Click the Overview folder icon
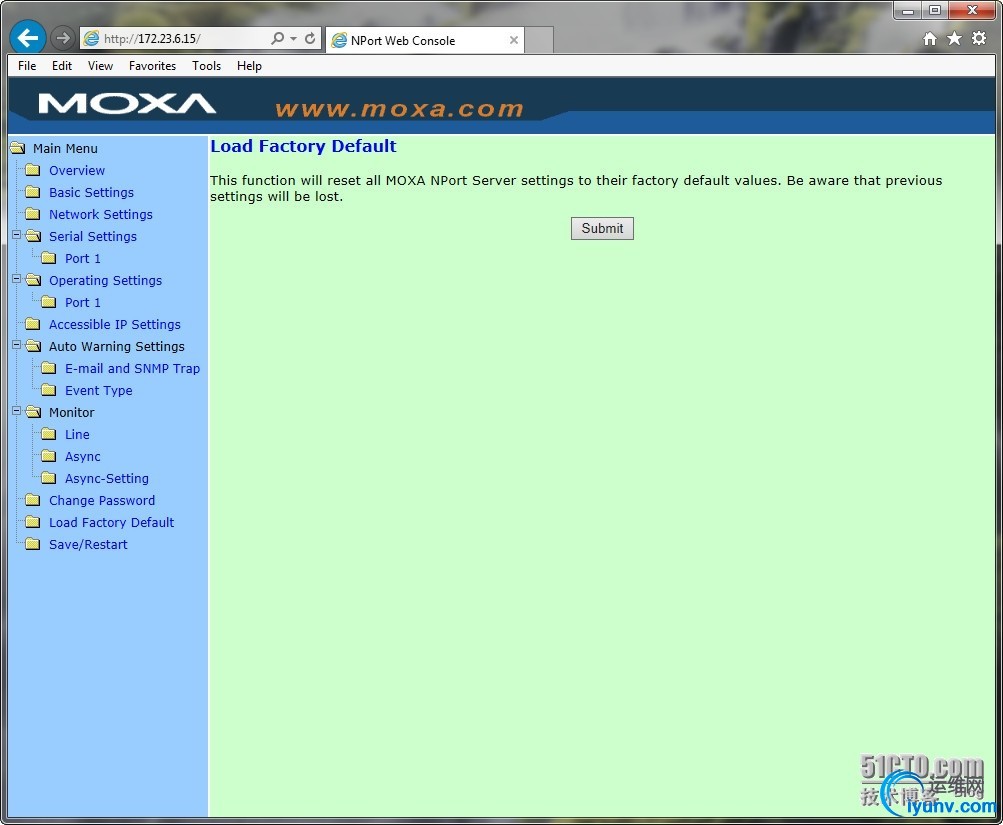Image resolution: width=1003 pixels, height=825 pixels. pos(33,170)
